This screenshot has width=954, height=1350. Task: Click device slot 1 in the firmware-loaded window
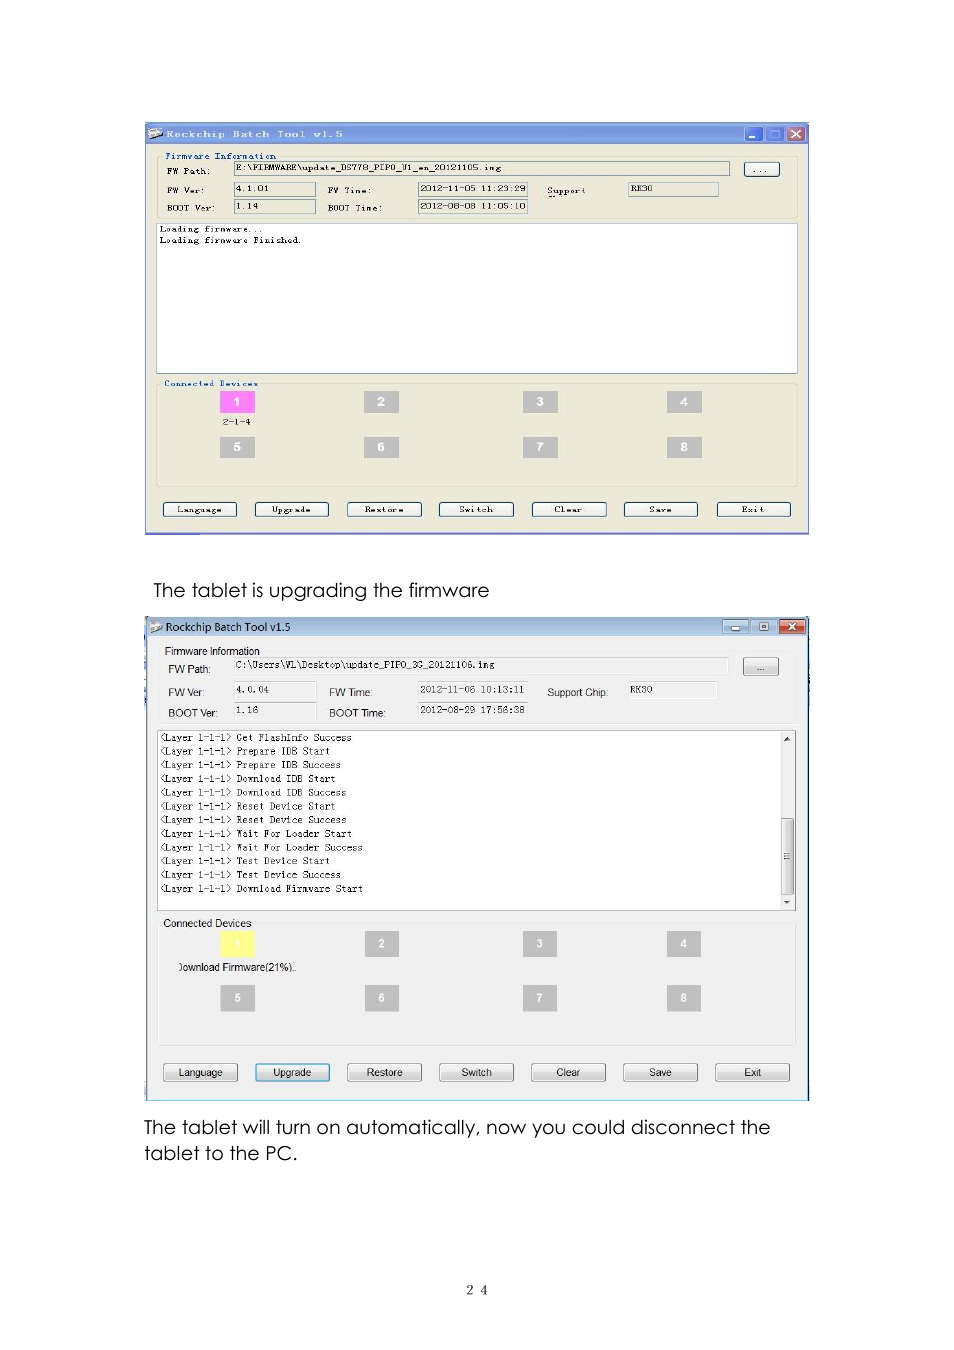237,402
